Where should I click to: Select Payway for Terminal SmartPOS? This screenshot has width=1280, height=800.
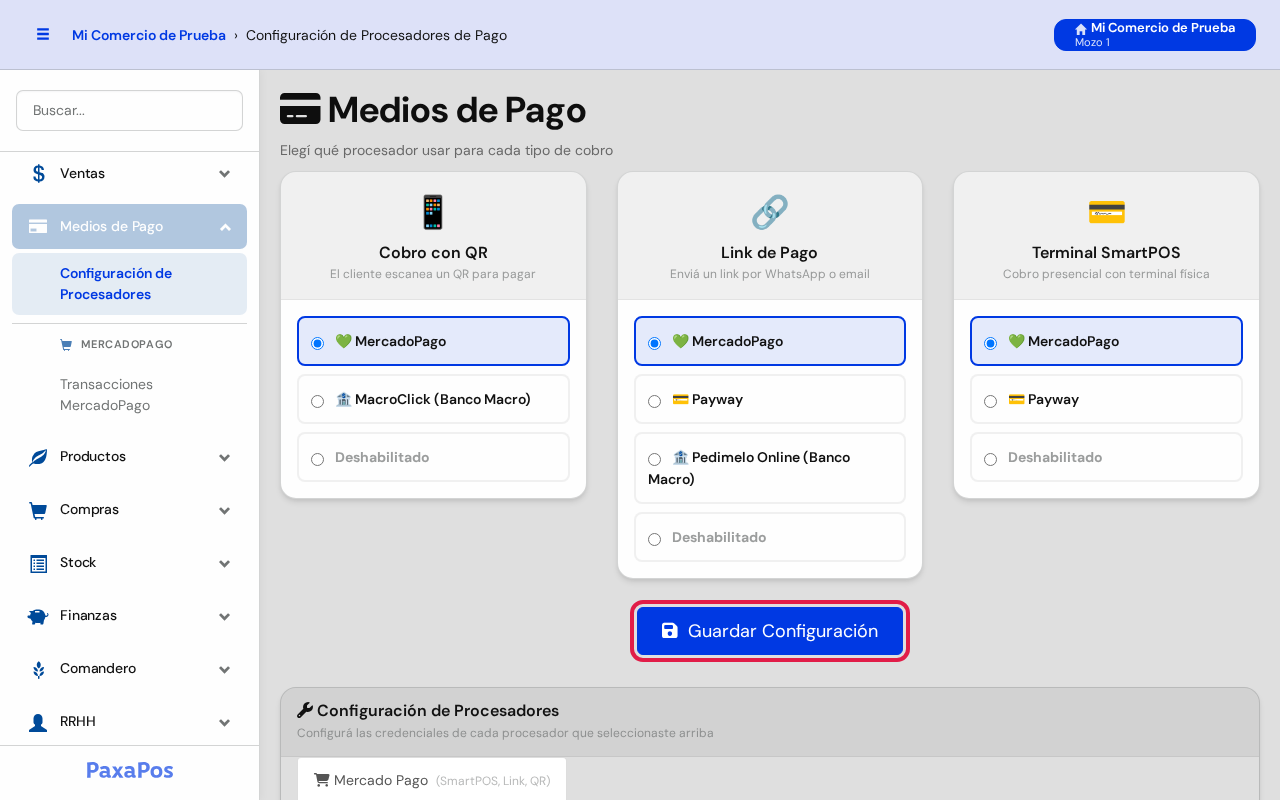(x=1107, y=399)
